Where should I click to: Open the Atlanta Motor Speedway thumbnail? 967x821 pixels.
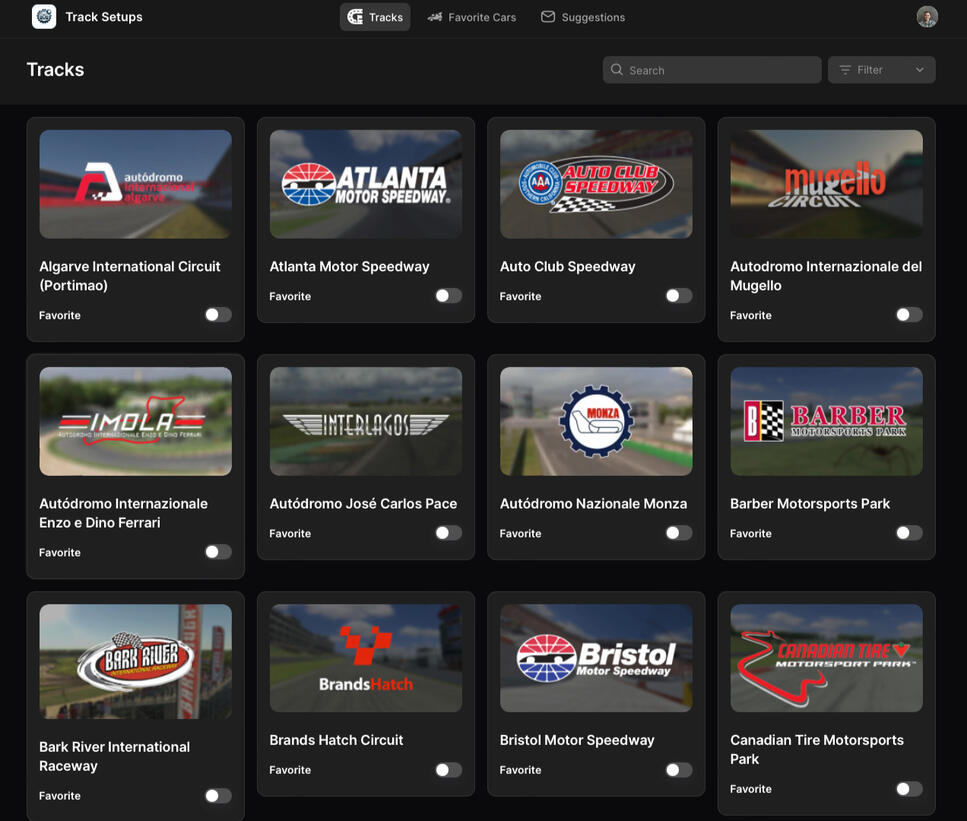tap(366, 184)
